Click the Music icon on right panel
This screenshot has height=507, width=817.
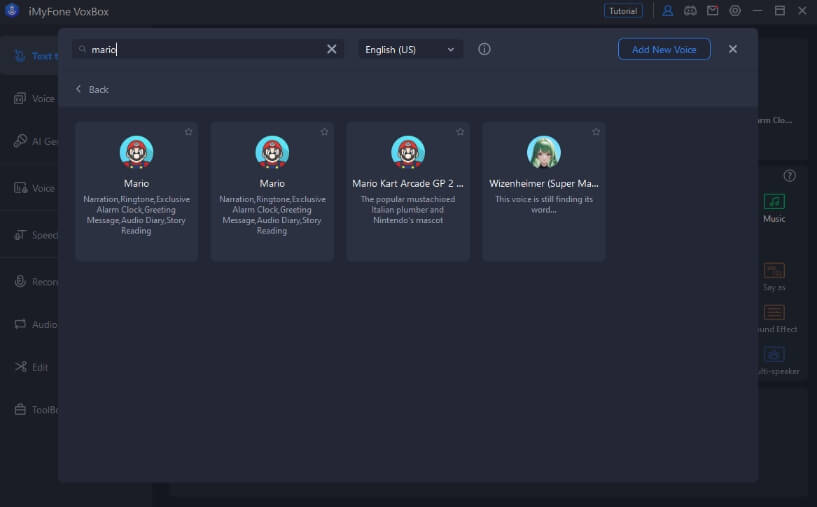[x=774, y=202]
